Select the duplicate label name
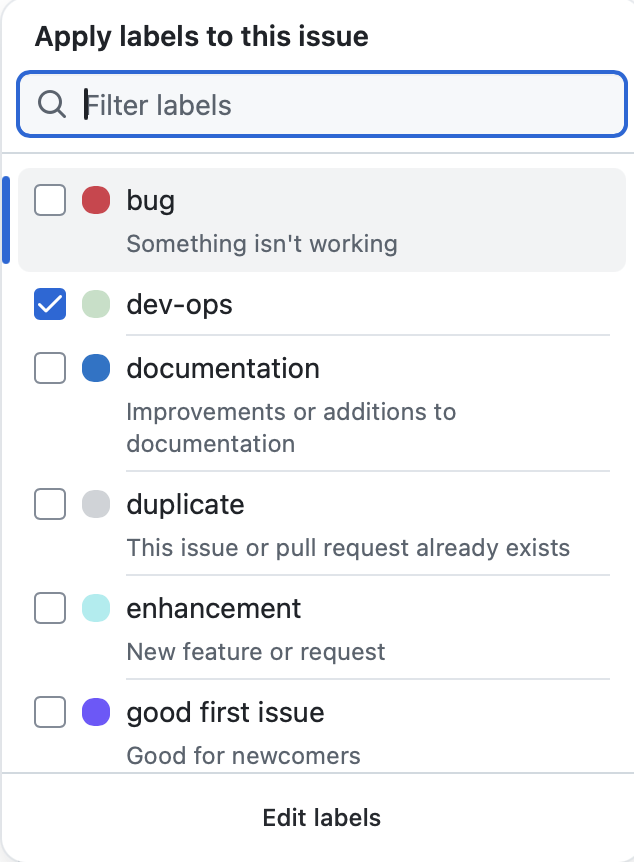The width and height of the screenshot is (634, 862). pos(185,504)
